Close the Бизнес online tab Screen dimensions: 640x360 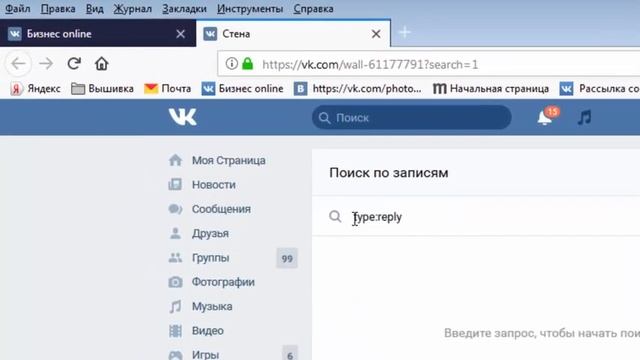tap(180, 34)
